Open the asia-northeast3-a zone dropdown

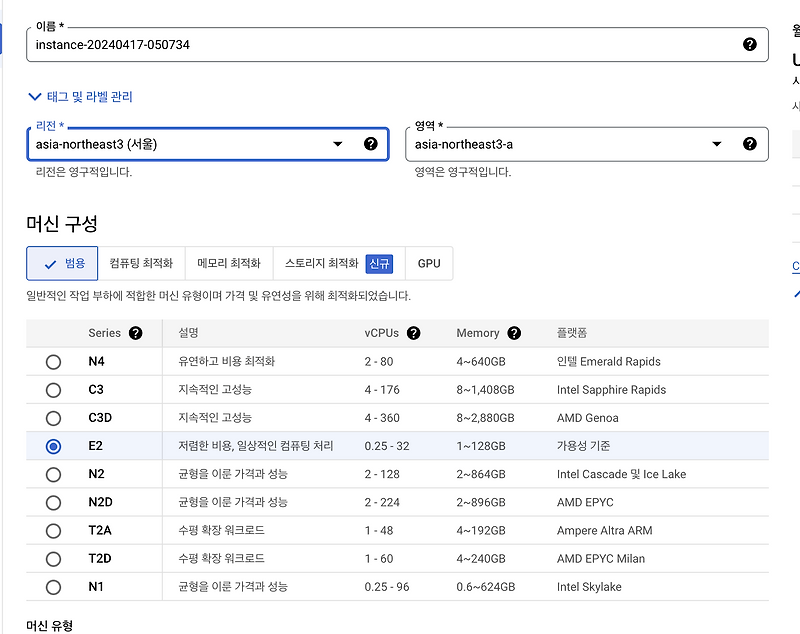716,143
